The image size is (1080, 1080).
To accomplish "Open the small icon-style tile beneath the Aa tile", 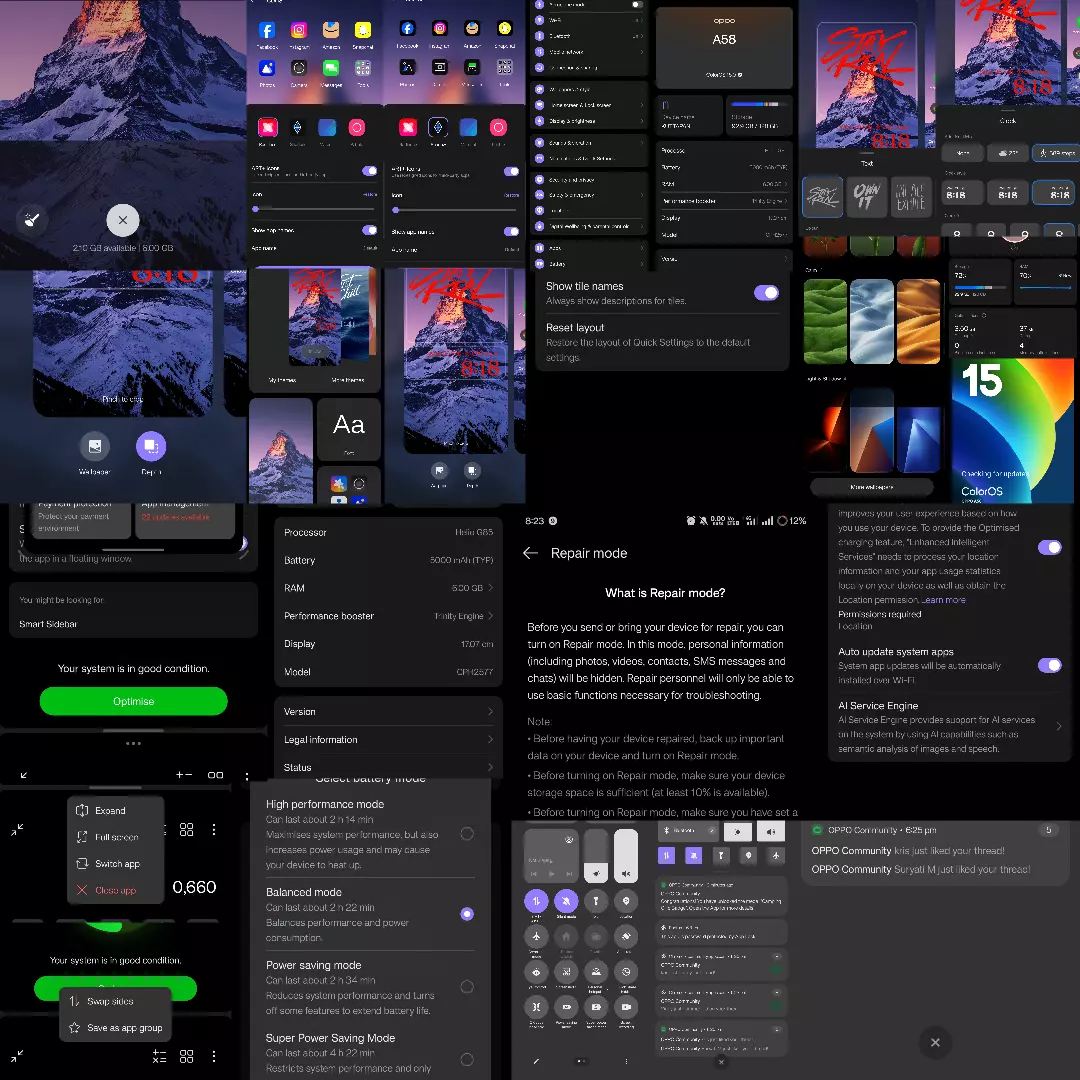I will [349, 486].
